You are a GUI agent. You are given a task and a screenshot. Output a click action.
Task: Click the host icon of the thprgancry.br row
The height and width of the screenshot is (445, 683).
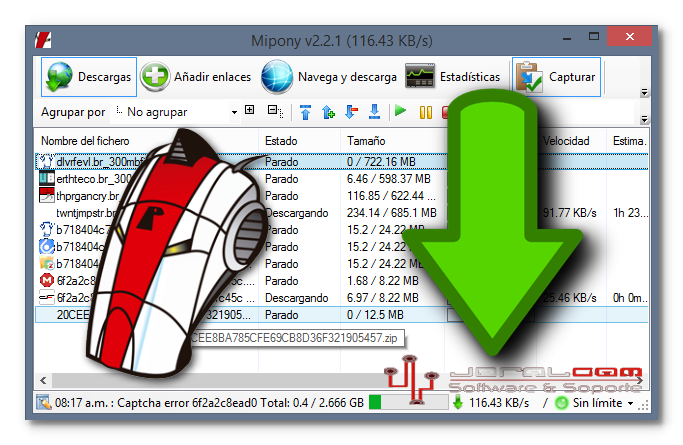[47, 195]
